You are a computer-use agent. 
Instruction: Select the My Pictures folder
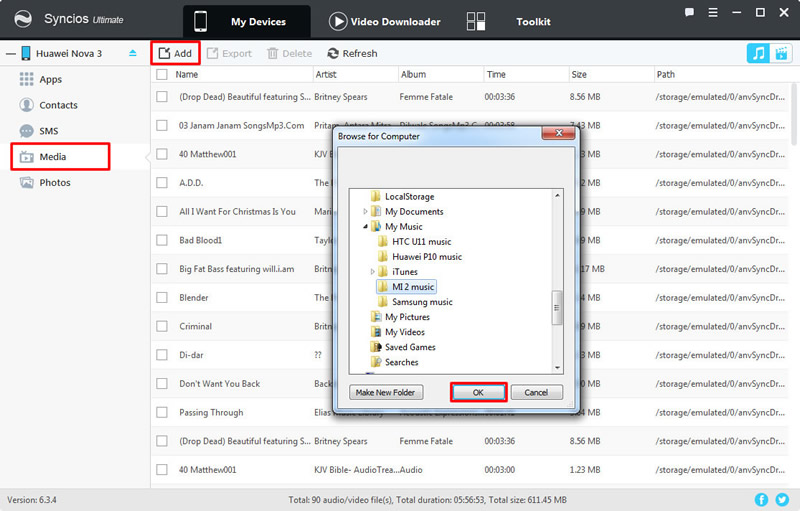click(401, 317)
